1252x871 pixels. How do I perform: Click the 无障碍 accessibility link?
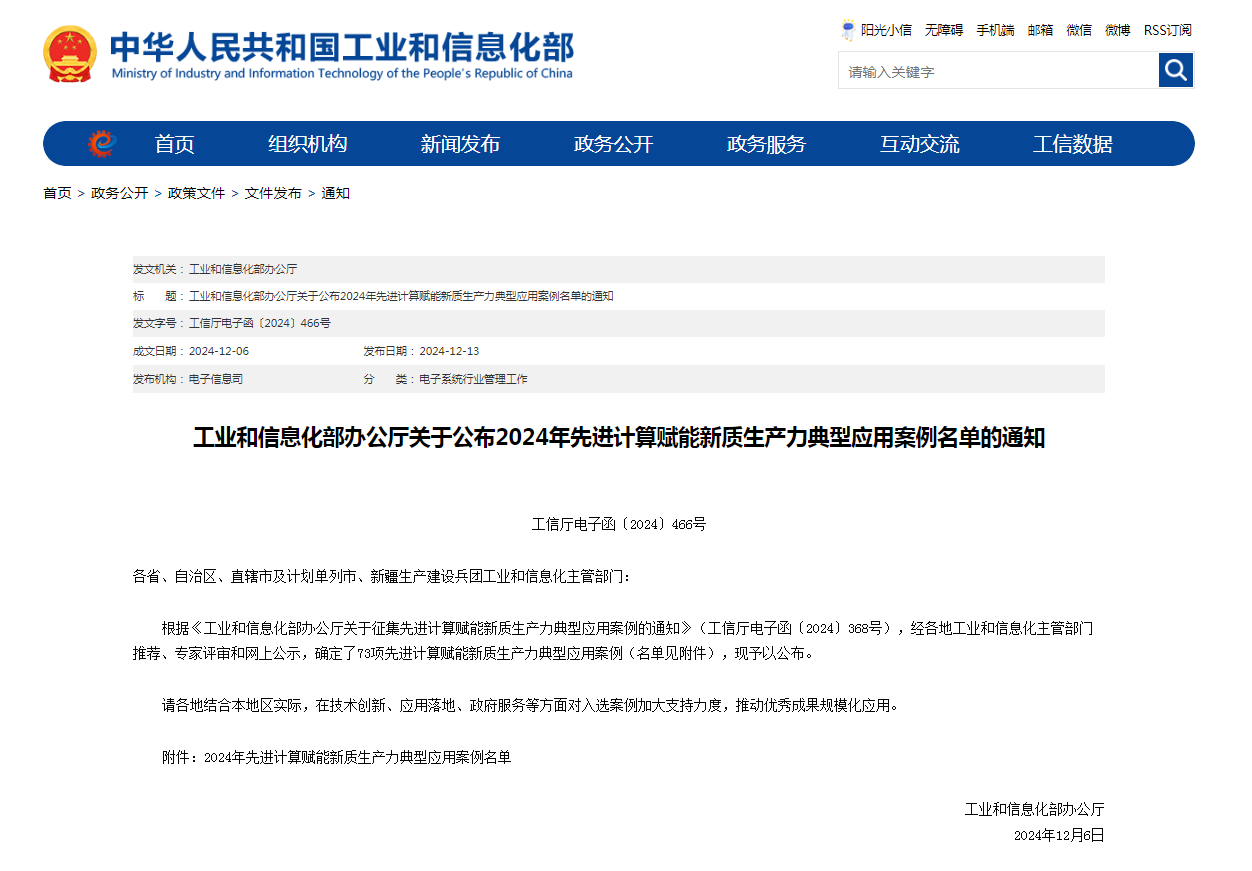click(x=943, y=30)
